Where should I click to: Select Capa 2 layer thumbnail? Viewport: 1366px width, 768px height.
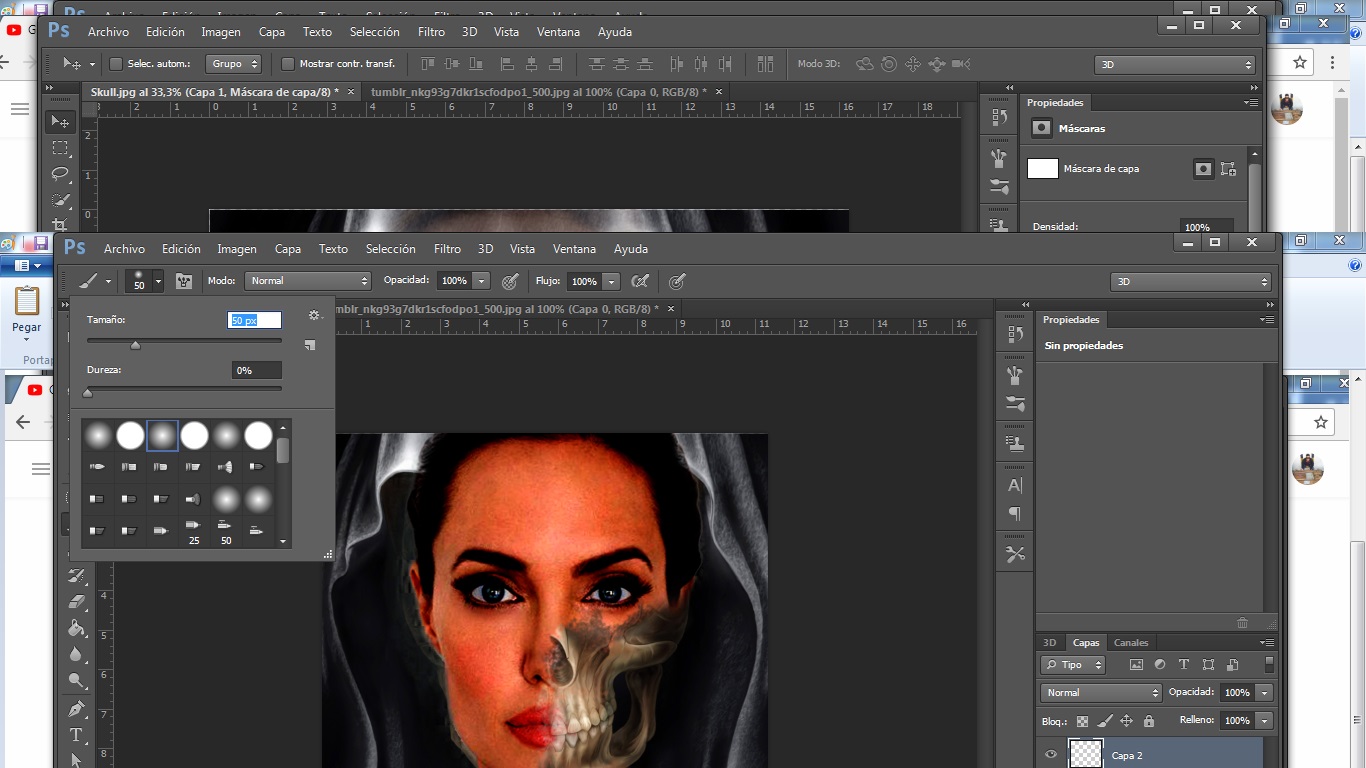1085,753
